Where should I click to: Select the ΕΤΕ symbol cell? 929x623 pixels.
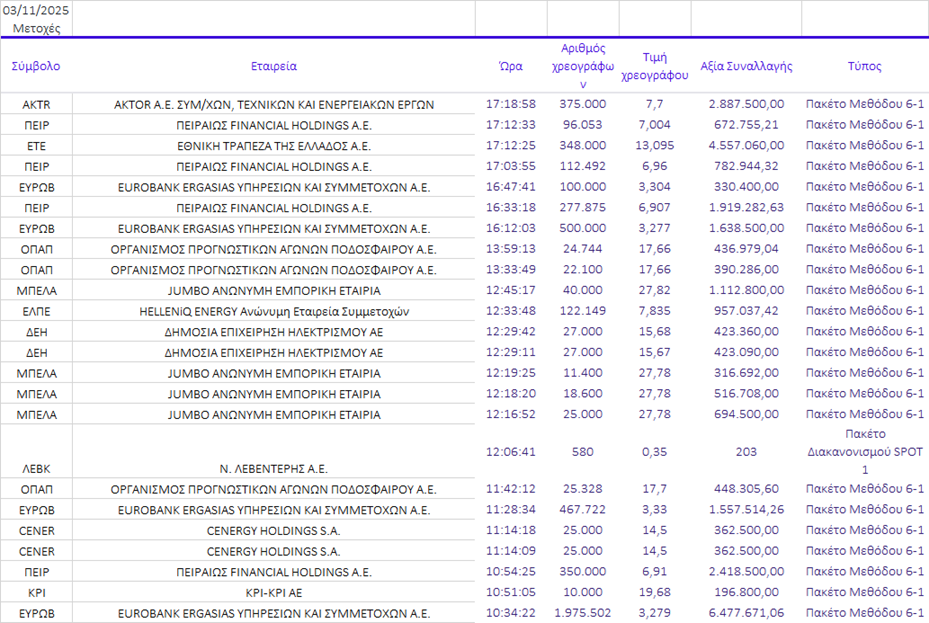click(x=36, y=145)
